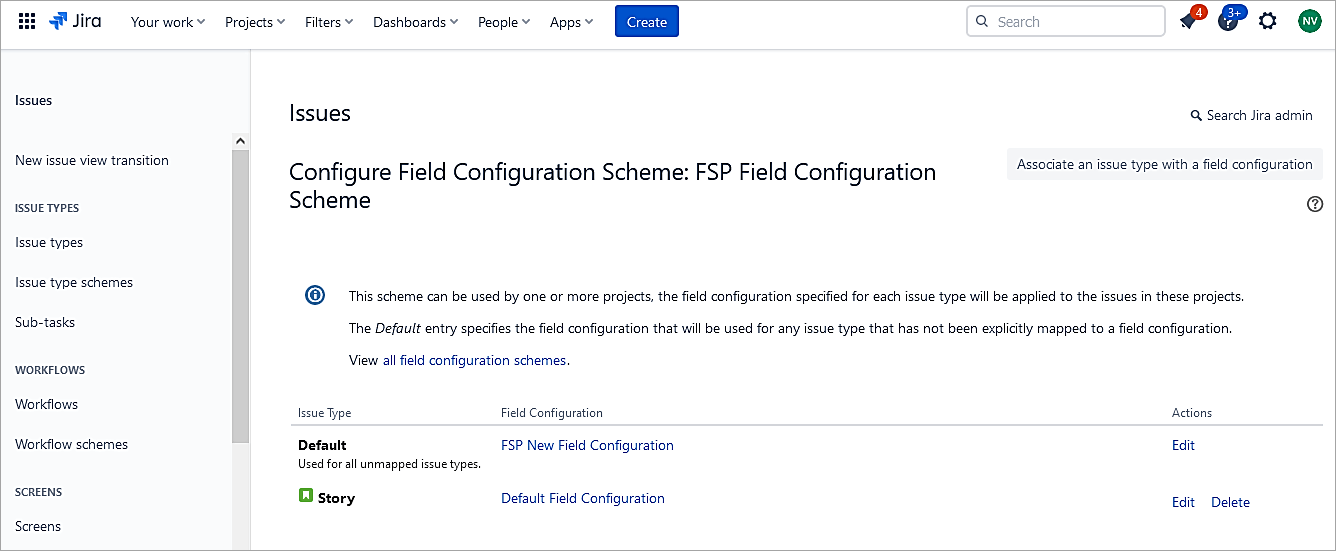The width and height of the screenshot is (1336, 551).
Task: Open the Filters menu
Action: [329, 22]
